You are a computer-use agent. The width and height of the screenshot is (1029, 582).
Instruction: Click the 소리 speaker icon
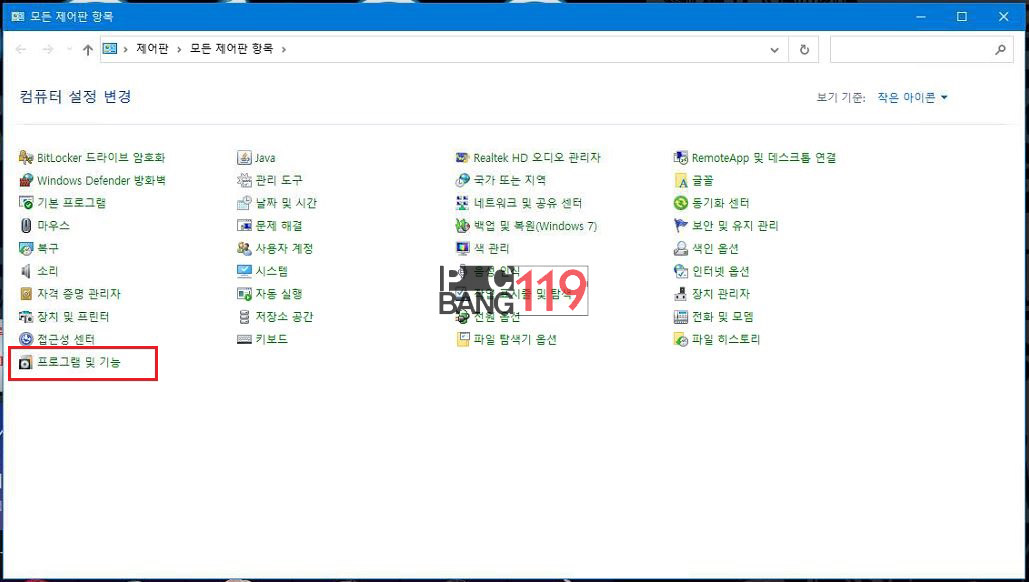coord(26,272)
